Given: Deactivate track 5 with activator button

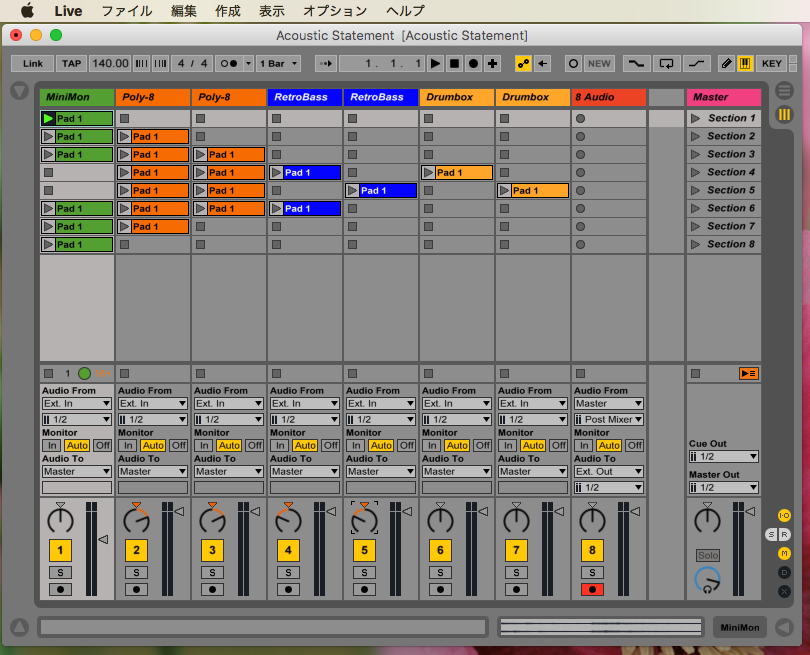Looking at the screenshot, I should (364, 550).
